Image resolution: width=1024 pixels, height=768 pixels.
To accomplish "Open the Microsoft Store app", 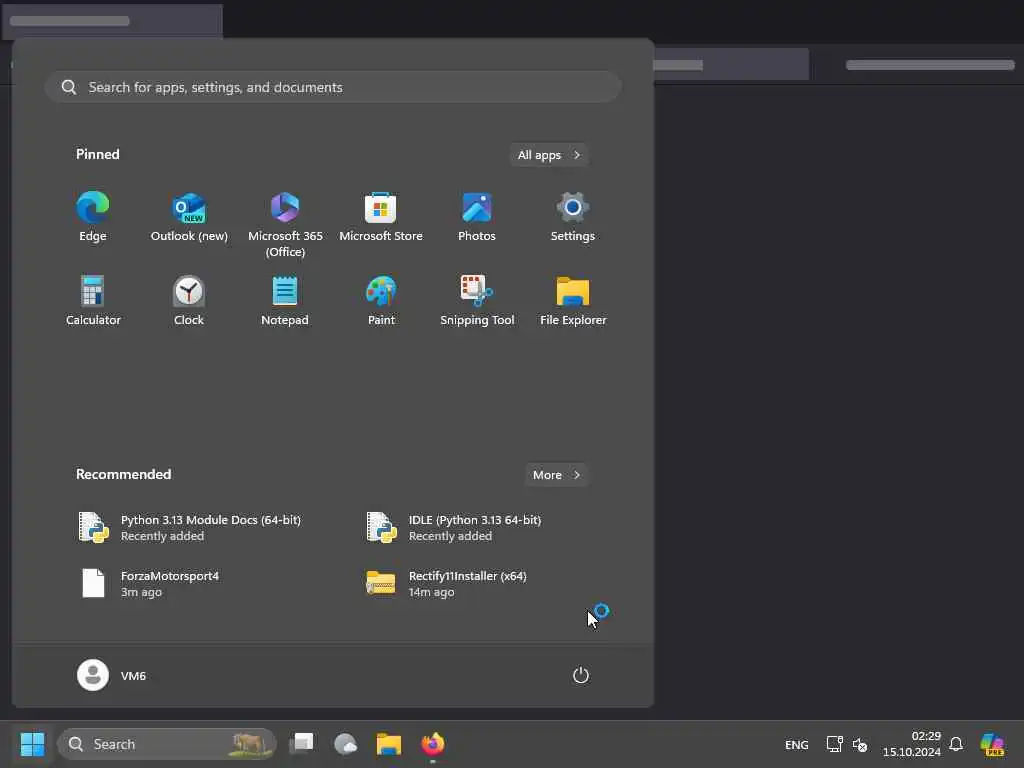I will tap(381, 217).
